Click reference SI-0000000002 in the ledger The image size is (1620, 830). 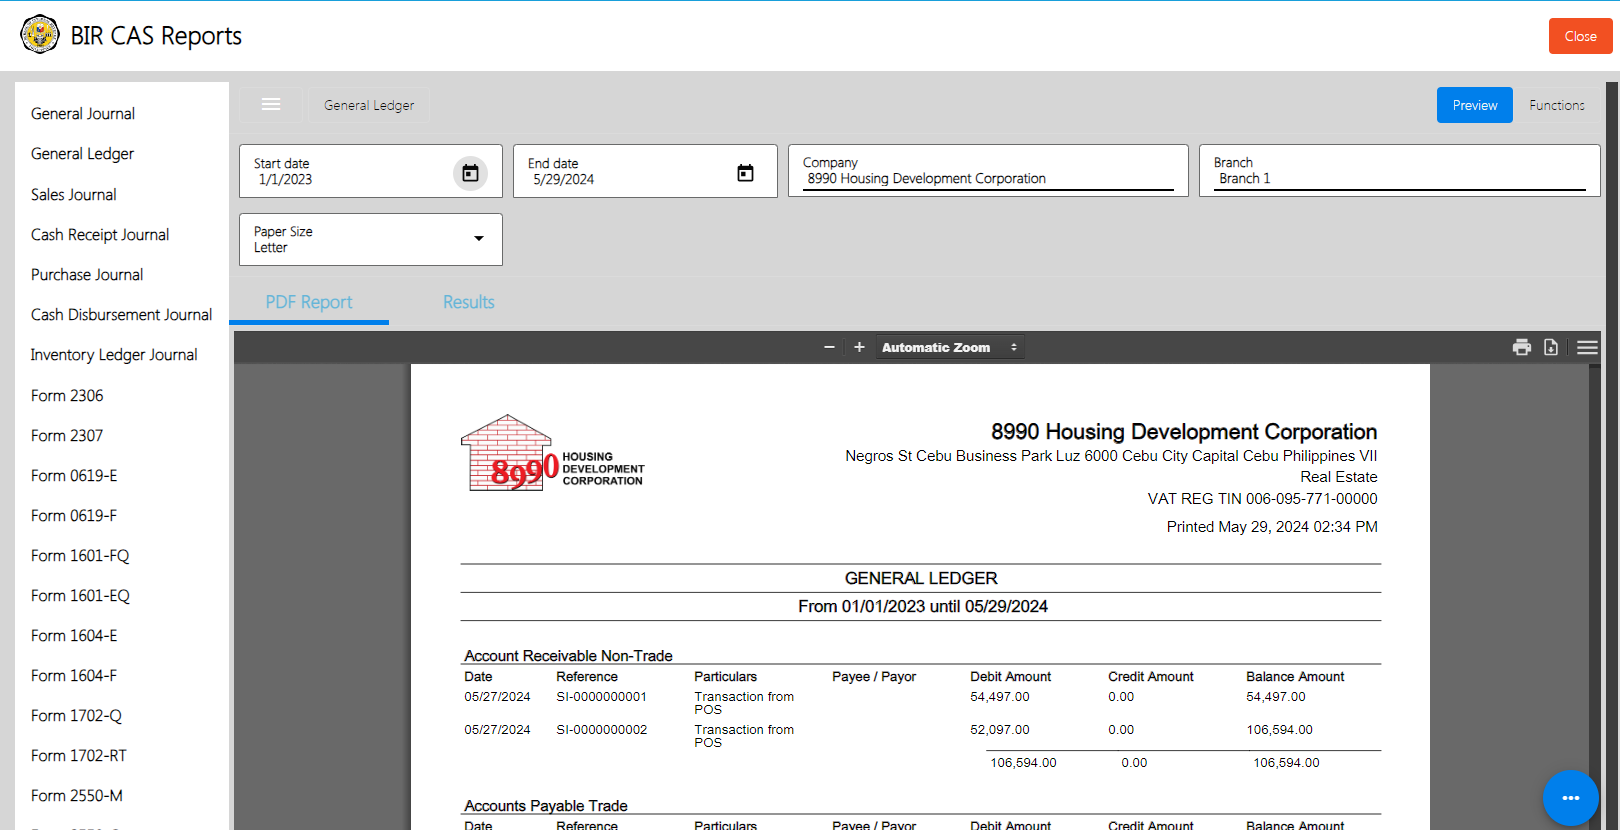[x=601, y=730]
